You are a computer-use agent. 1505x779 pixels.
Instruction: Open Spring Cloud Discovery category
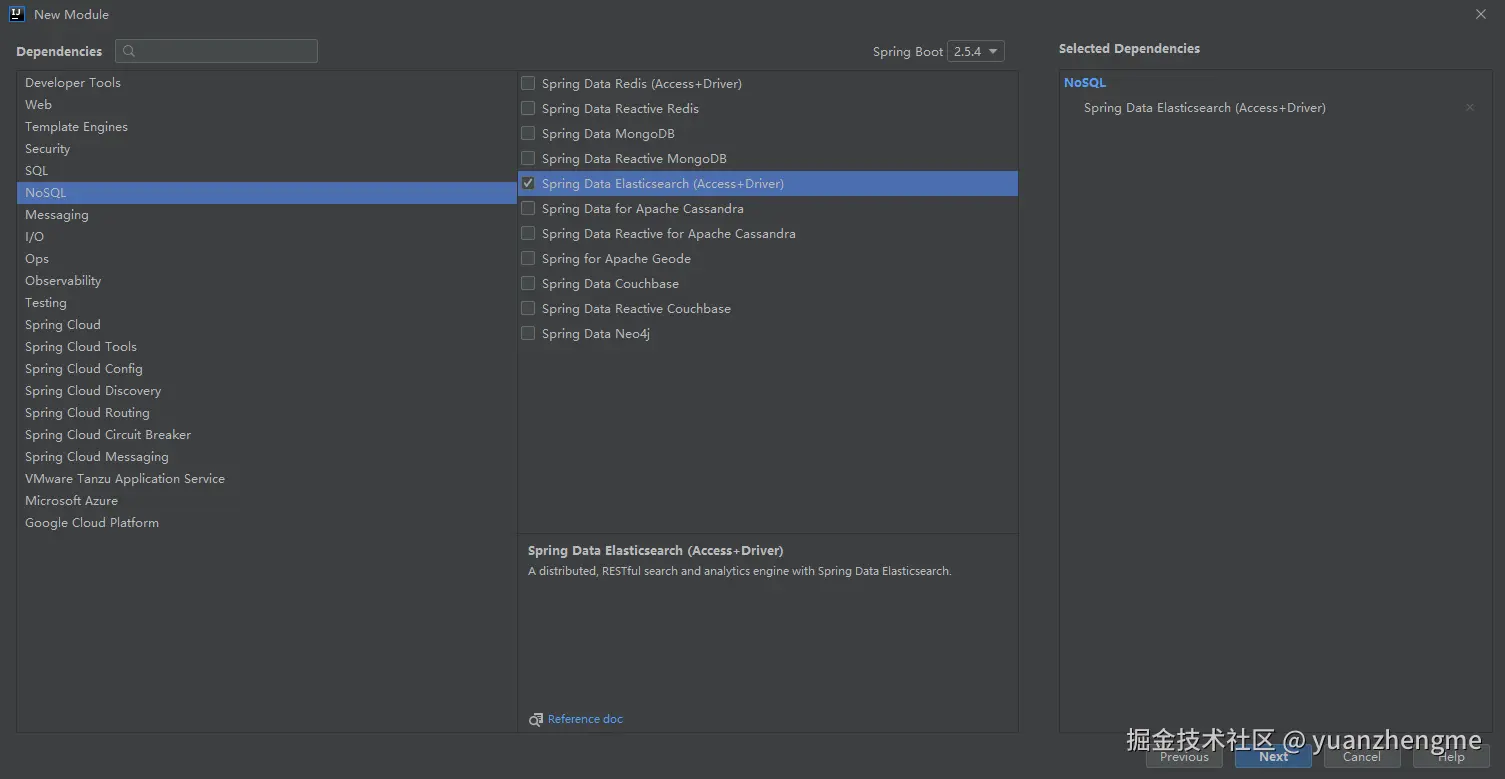click(266, 391)
